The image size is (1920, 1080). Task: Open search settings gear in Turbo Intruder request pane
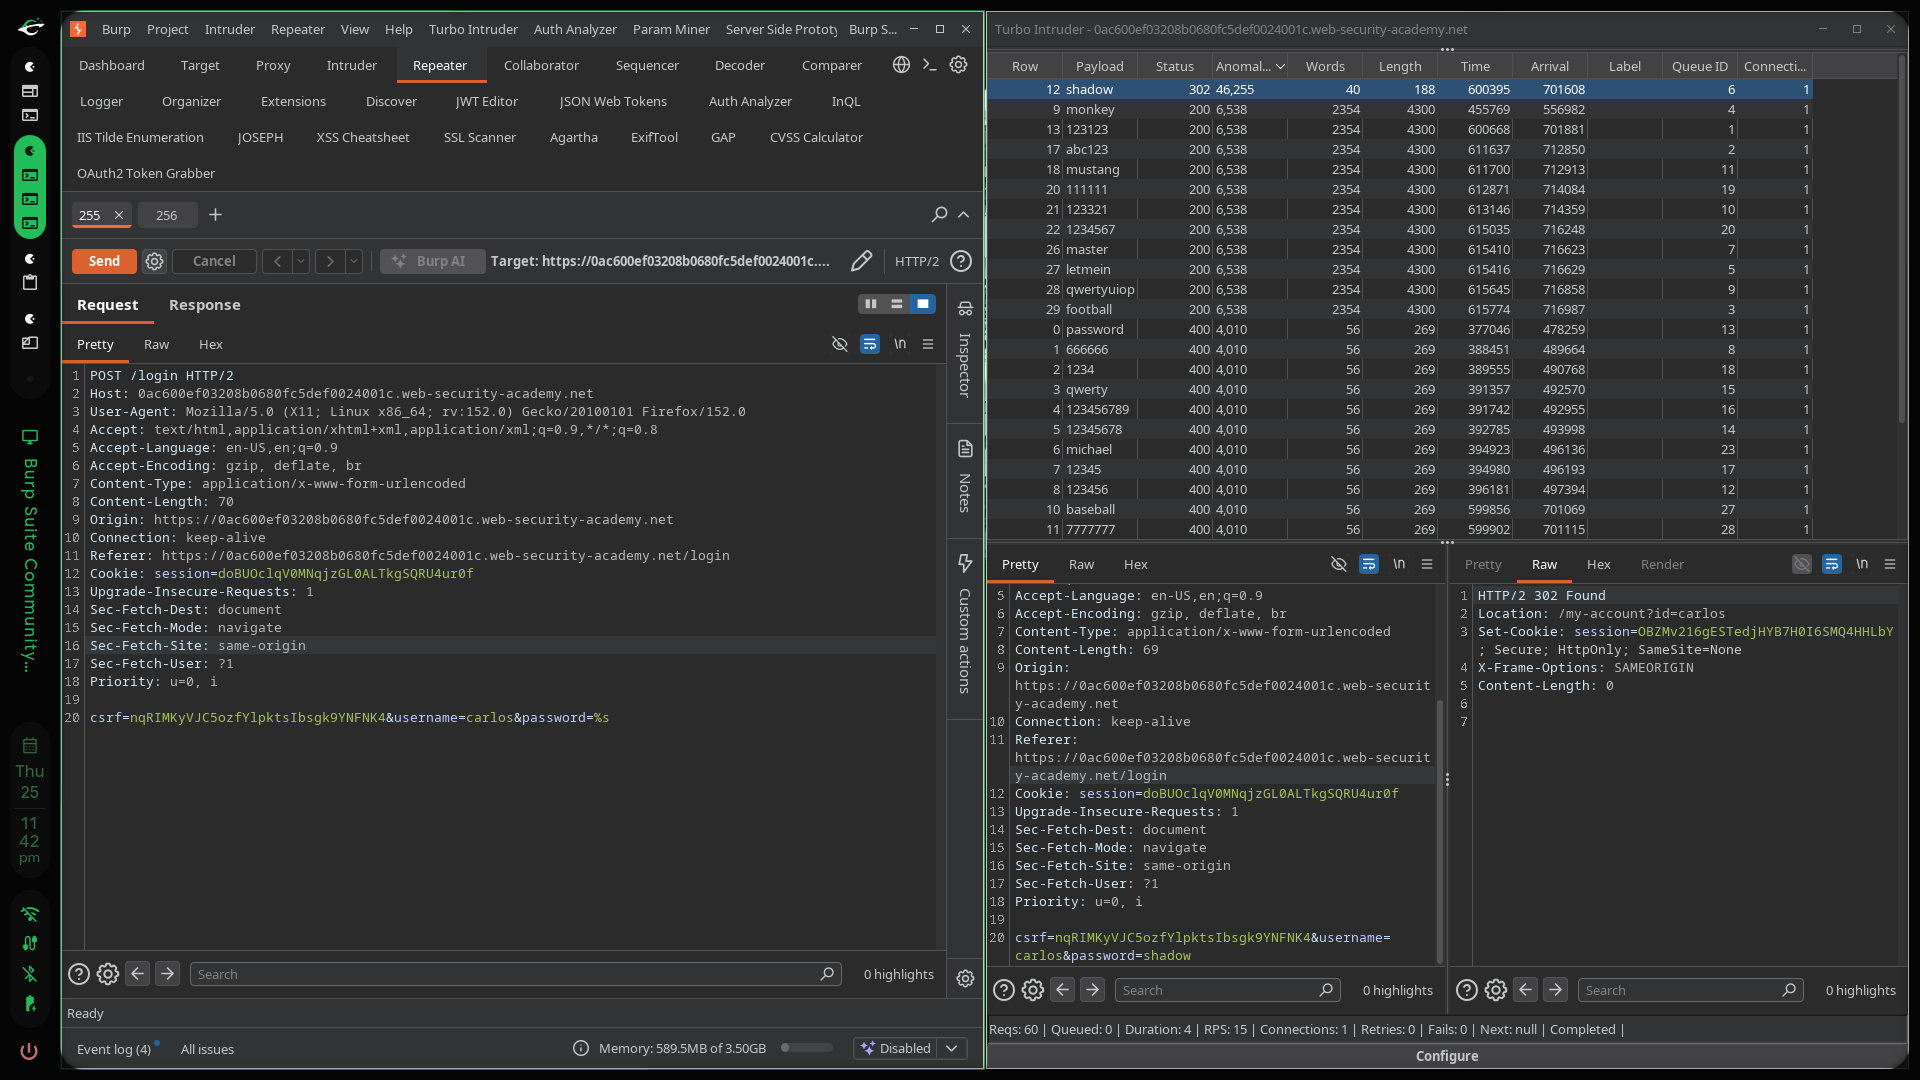coord(1033,990)
